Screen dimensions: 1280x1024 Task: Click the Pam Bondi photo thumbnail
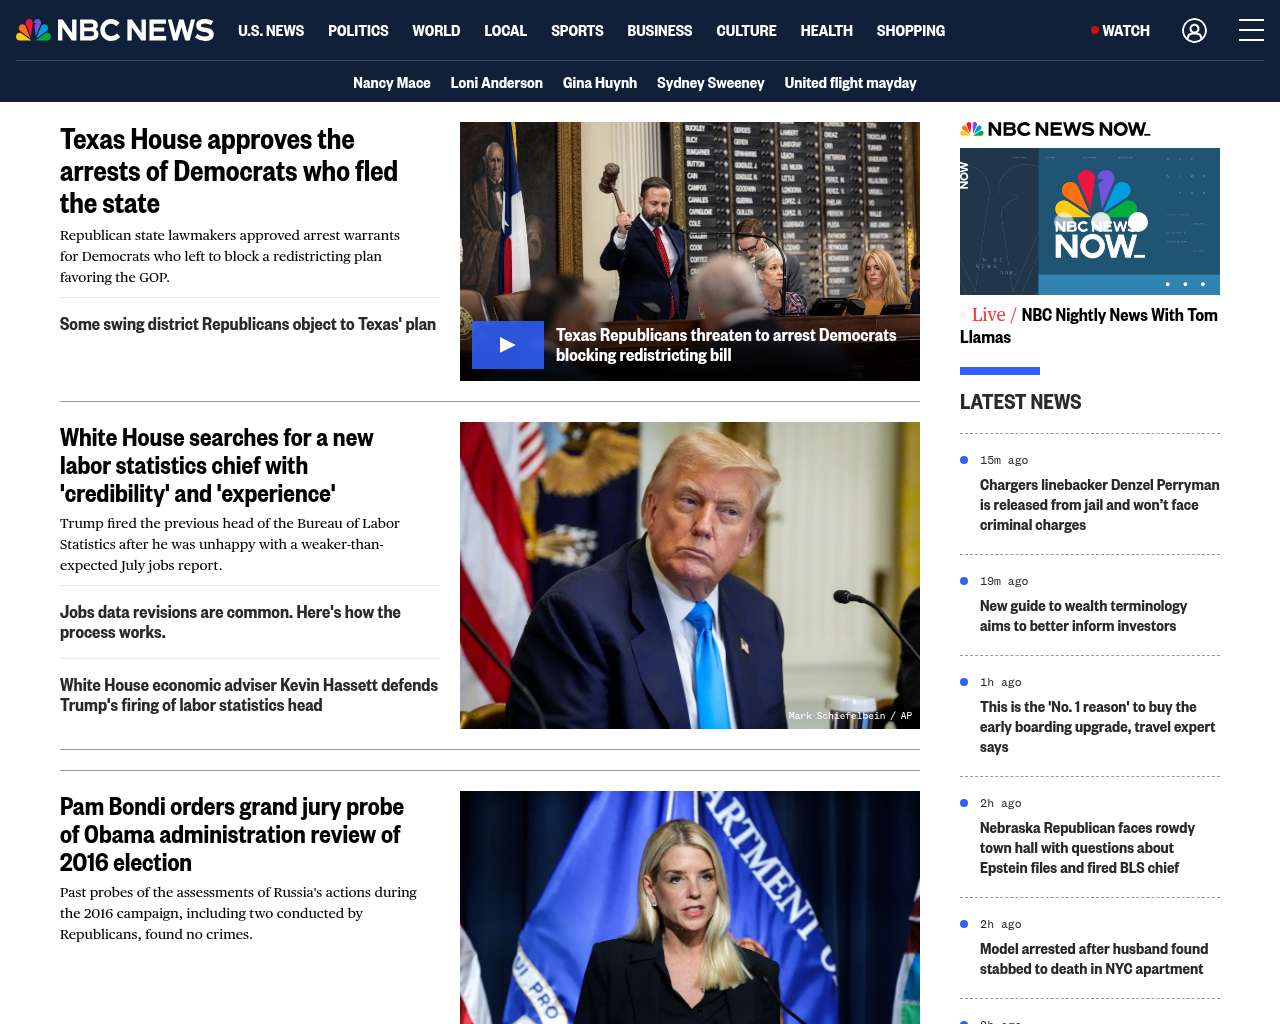click(690, 907)
